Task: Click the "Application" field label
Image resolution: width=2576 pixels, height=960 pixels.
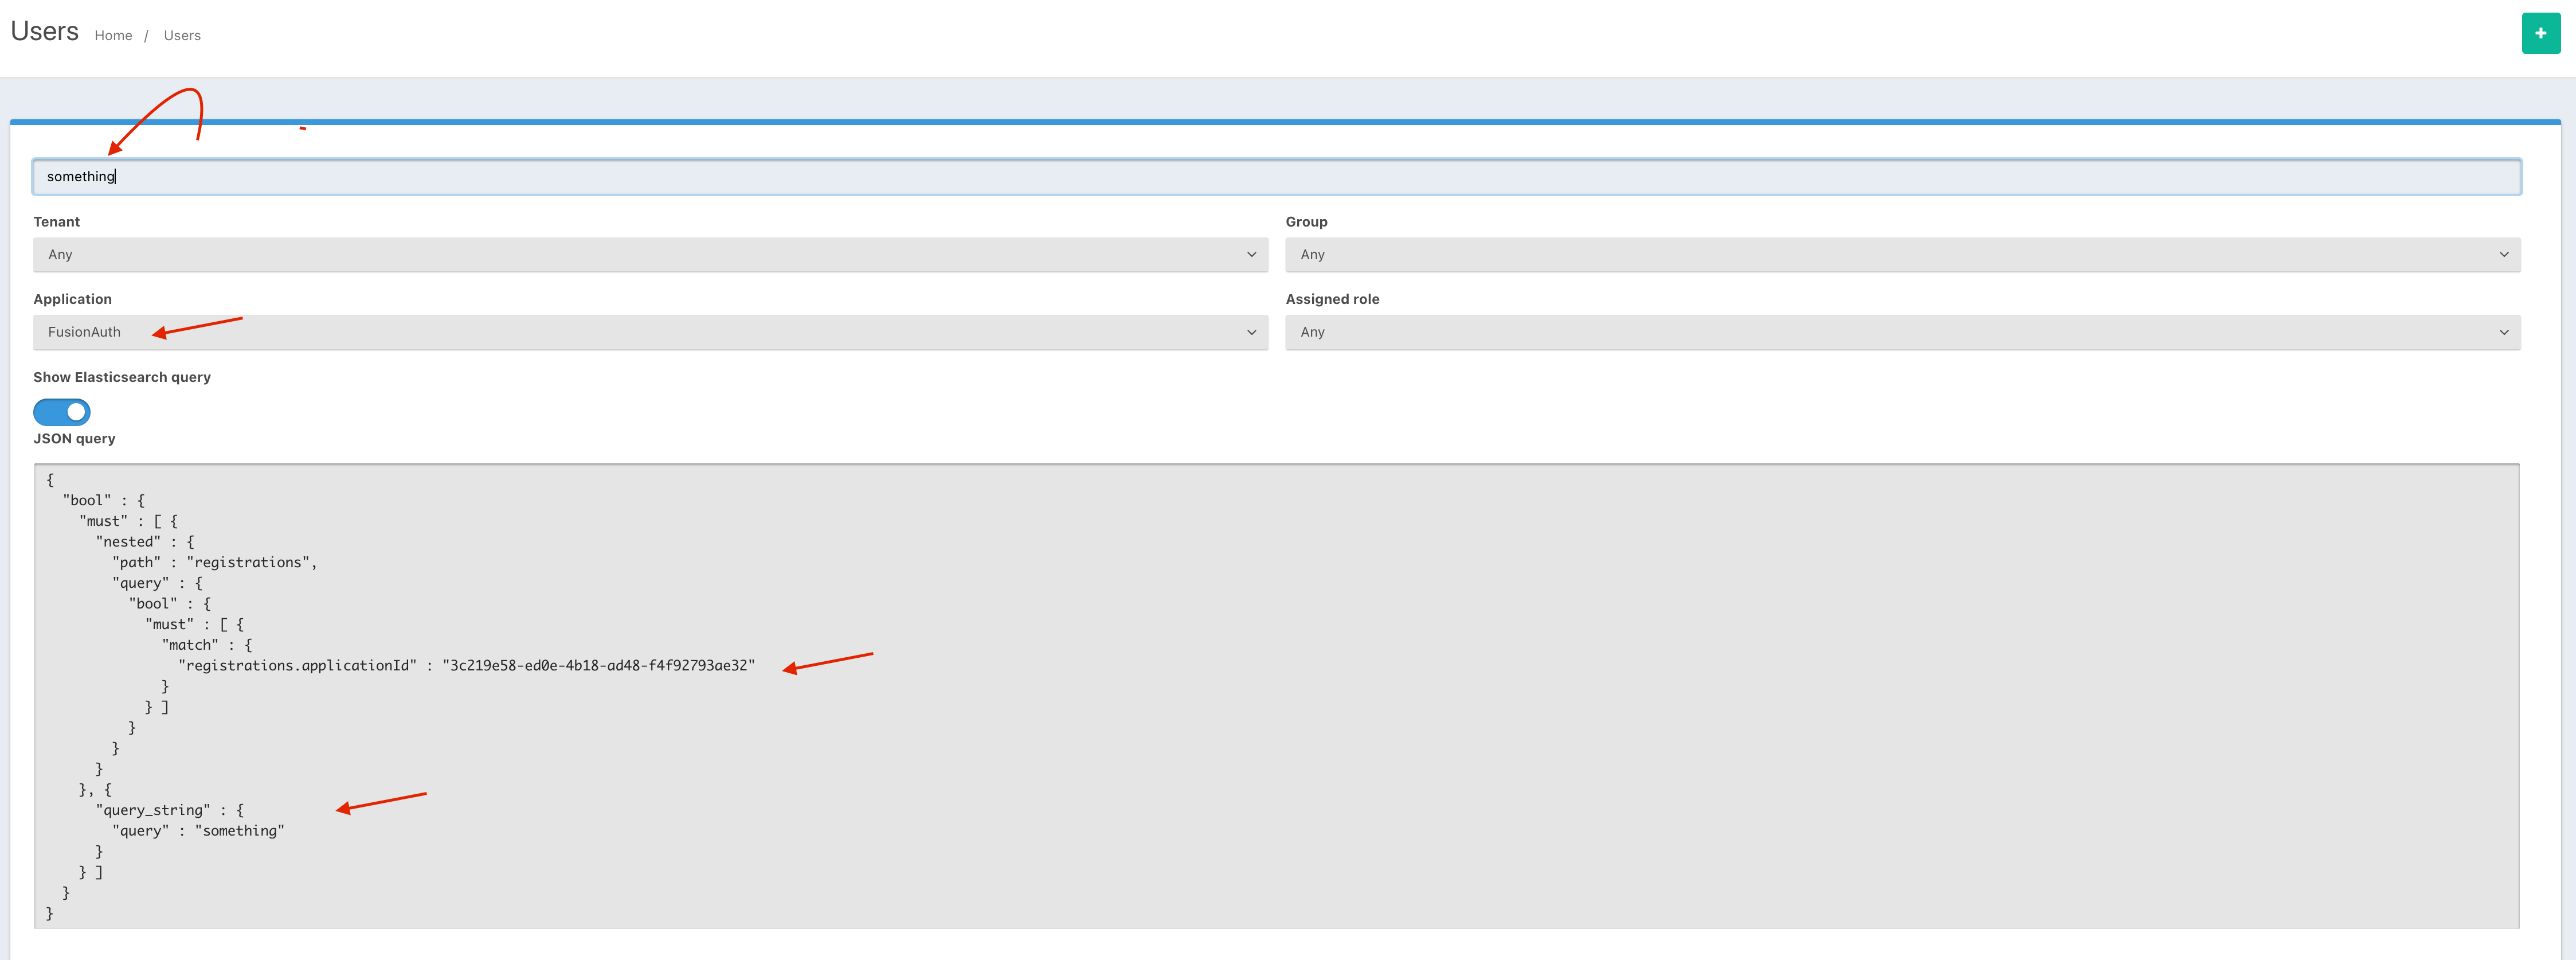Action: pyautogui.click(x=72, y=299)
